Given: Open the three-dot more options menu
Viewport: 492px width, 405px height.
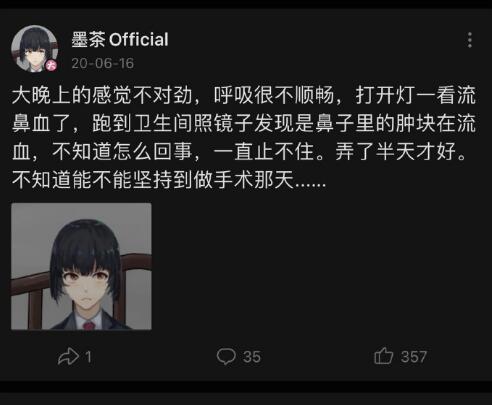Looking at the screenshot, I should [x=470, y=40].
